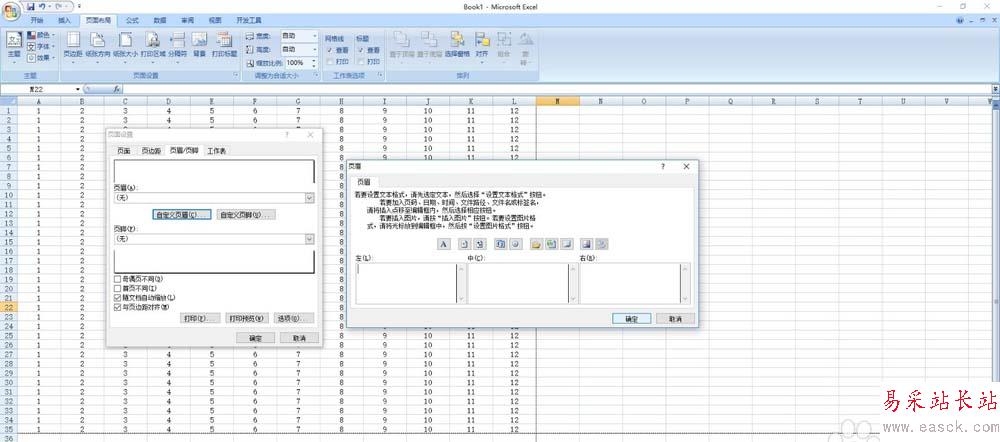This screenshot has height=442, width=1000.
Task: Toggle align with page margins checkbox (与页边距对齐)
Action: tap(117, 307)
